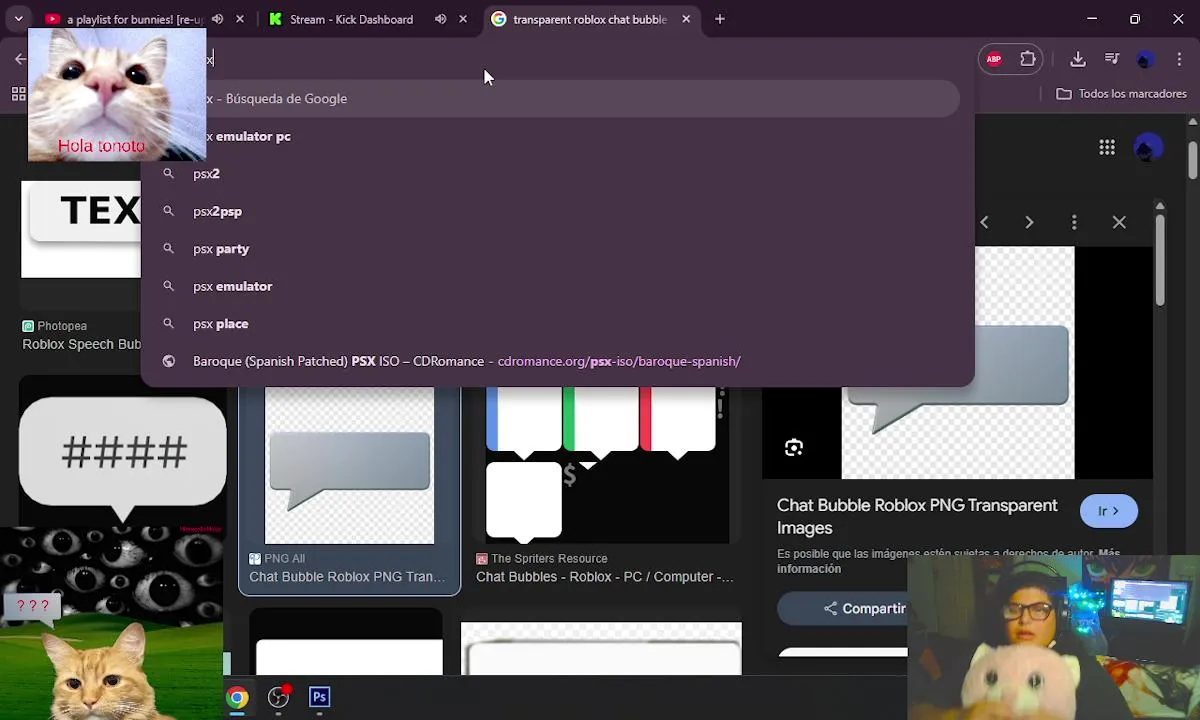Open the extensions puzzle icon
Image resolution: width=1200 pixels, height=720 pixels.
click(x=1028, y=59)
